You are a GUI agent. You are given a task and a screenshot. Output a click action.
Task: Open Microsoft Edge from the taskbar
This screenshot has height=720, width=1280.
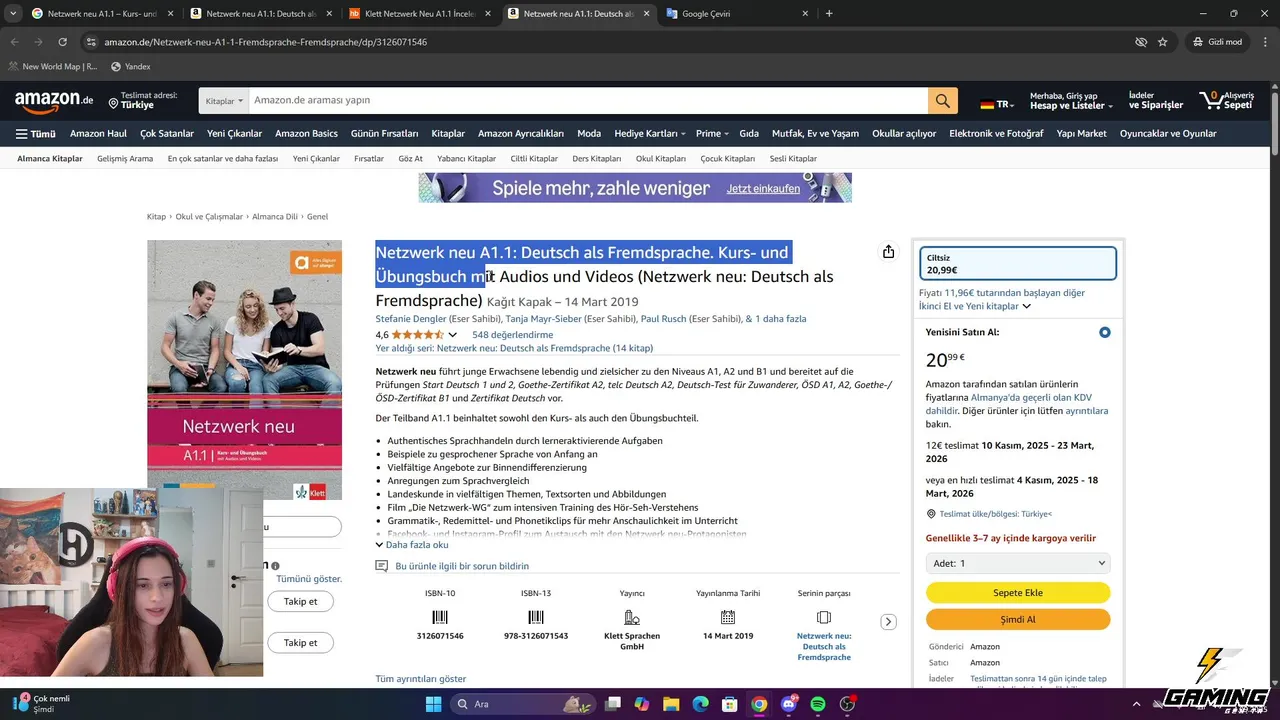(x=700, y=704)
